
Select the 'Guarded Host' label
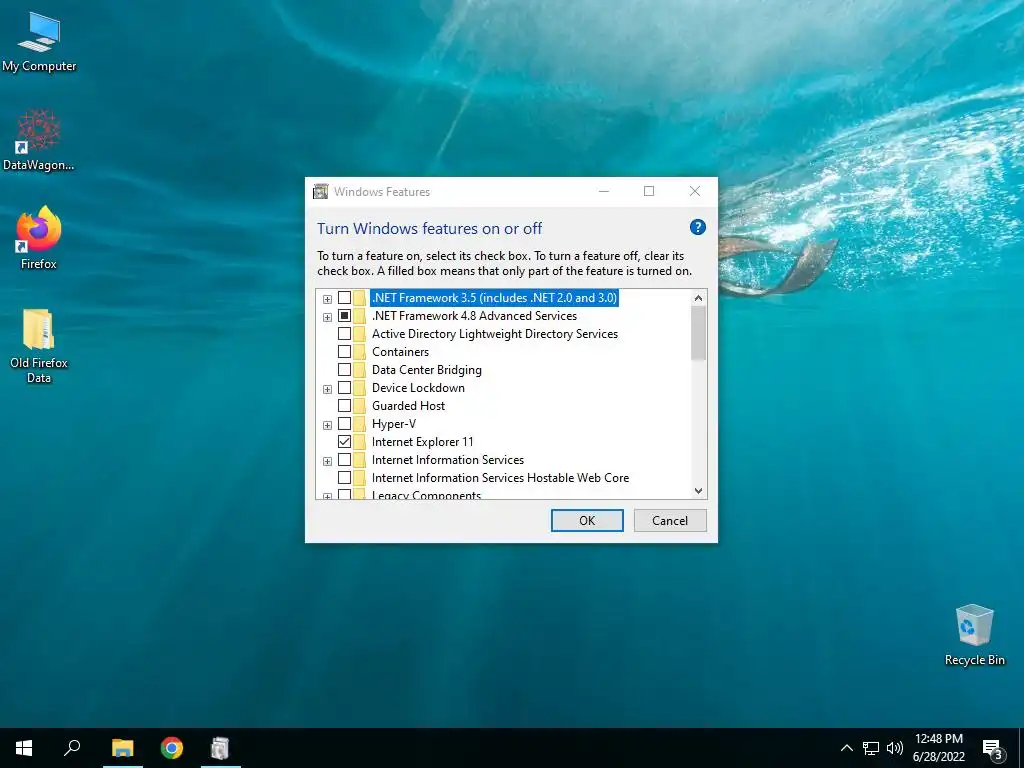point(408,406)
